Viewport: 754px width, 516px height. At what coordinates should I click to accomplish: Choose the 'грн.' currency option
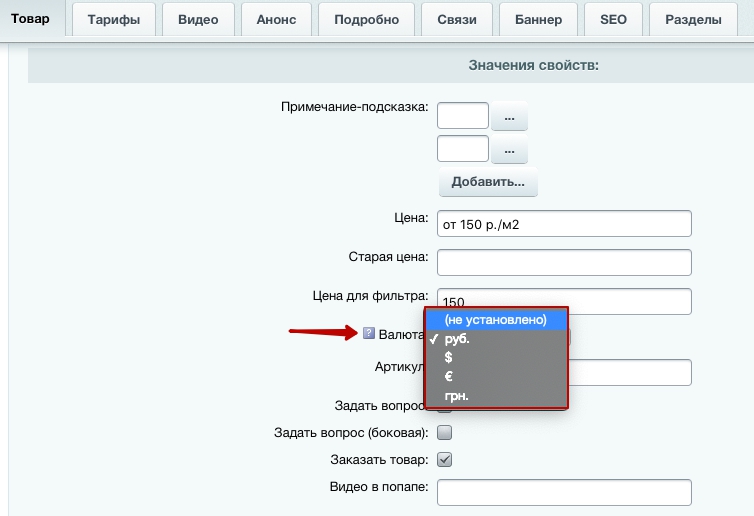click(496, 396)
